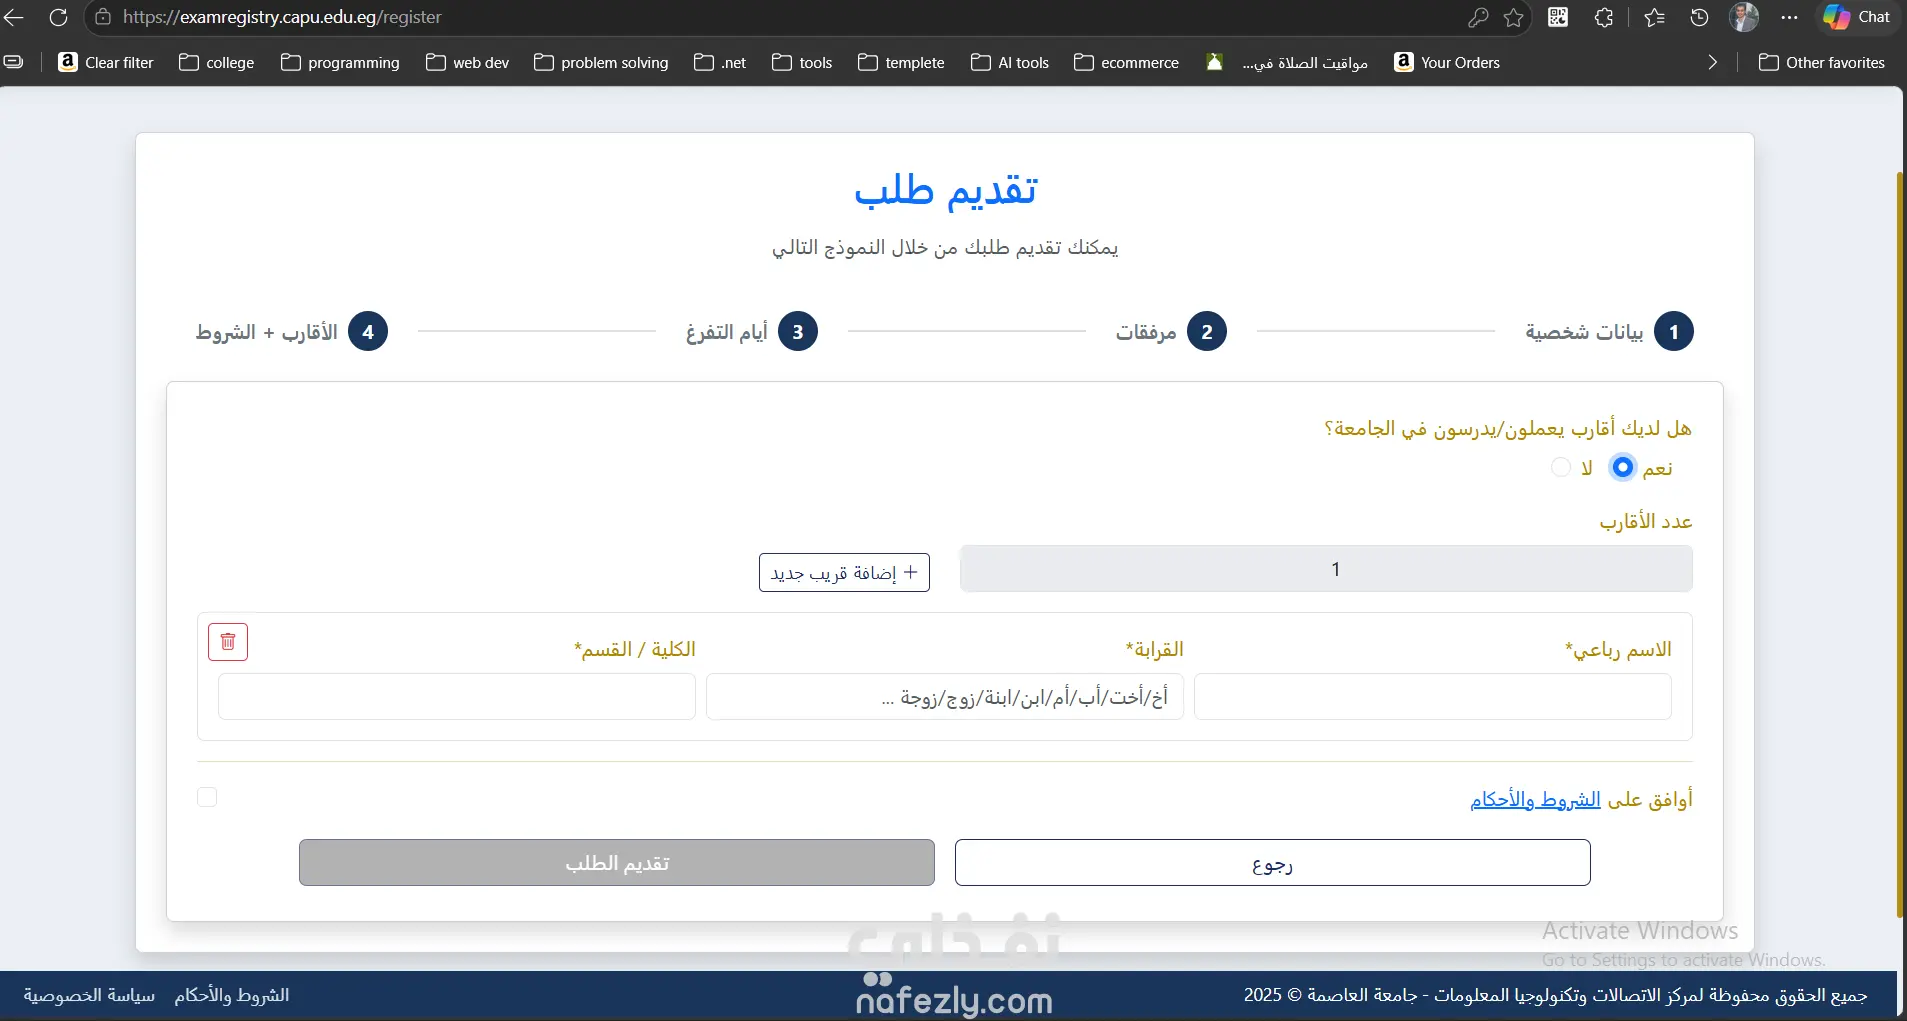Screen dimensions: 1907x1021
Task: View site information lock icon in address bar
Action: [103, 17]
